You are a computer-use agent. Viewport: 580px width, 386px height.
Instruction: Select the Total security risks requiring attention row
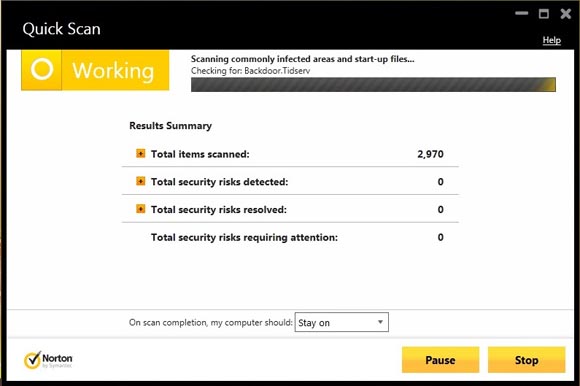pyautogui.click(x=290, y=237)
